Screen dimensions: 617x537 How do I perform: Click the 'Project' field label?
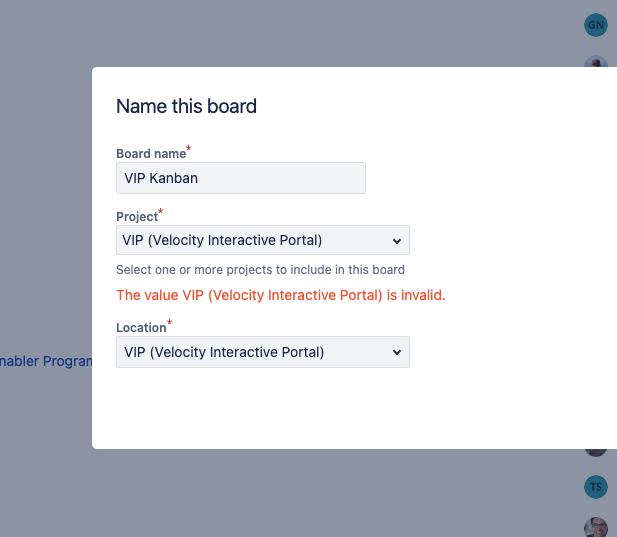[x=137, y=216]
